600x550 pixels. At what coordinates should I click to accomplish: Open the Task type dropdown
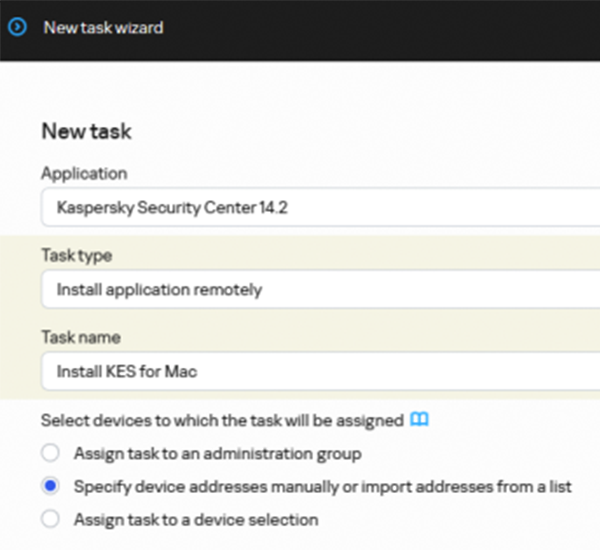pos(321,289)
